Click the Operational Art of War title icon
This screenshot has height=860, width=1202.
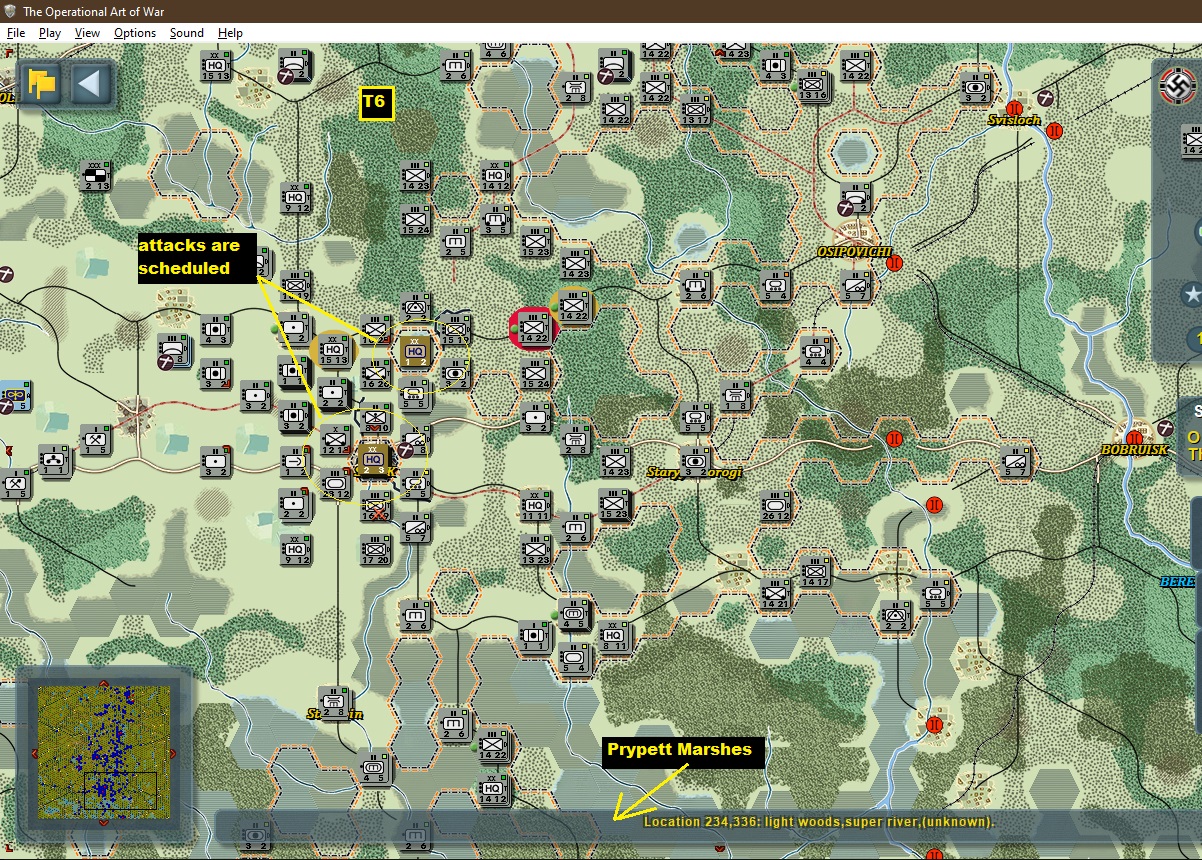point(10,11)
